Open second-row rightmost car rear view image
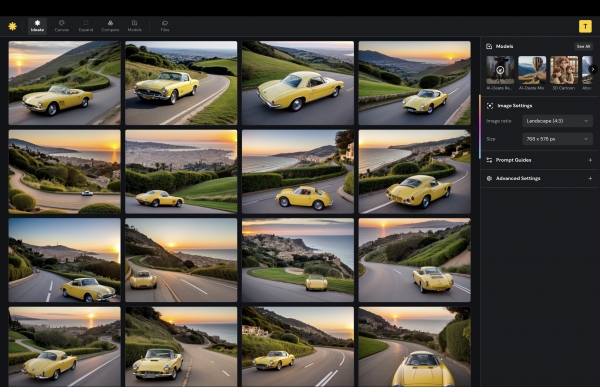600x387 pixels. [x=414, y=171]
